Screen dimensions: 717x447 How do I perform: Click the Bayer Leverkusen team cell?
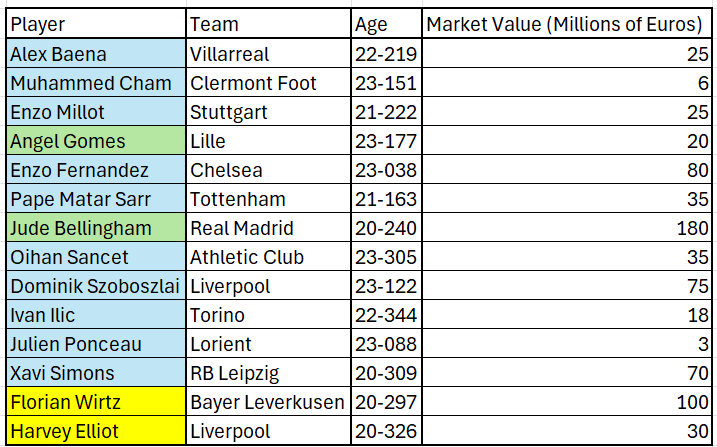pyautogui.click(x=268, y=401)
